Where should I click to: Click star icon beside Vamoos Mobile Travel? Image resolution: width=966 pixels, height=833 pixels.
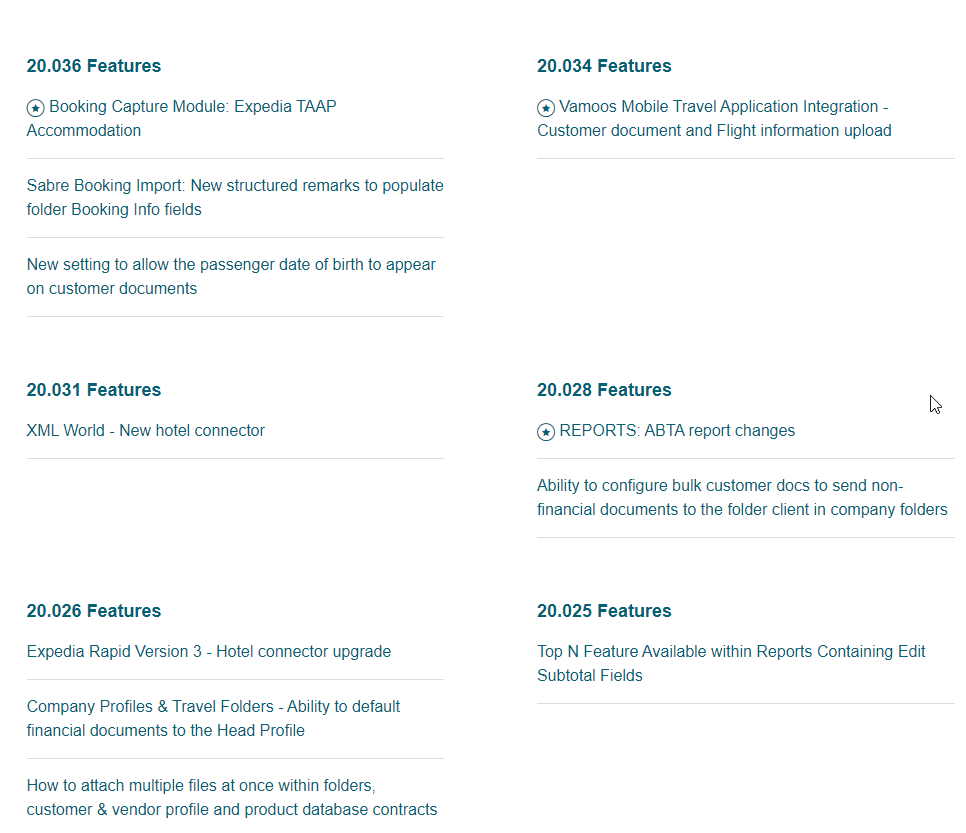click(x=546, y=108)
